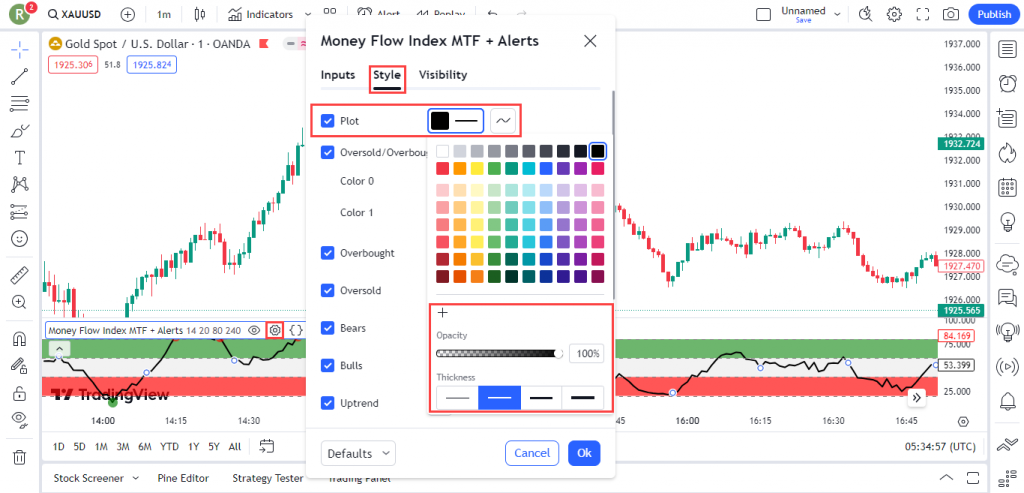Click the Publish button
Screen dimensions: 1024x493
(994, 14)
